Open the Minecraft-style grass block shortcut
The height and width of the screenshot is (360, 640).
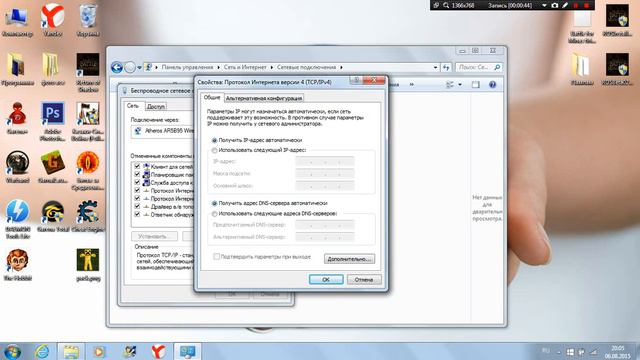[53, 167]
